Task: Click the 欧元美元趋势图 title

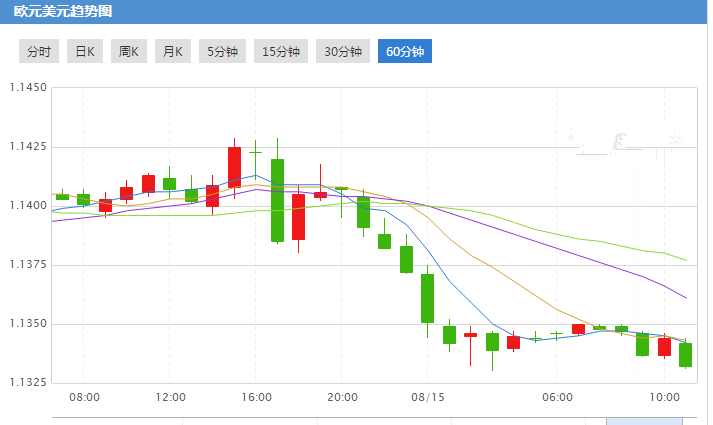Action: pyautogui.click(x=57, y=12)
